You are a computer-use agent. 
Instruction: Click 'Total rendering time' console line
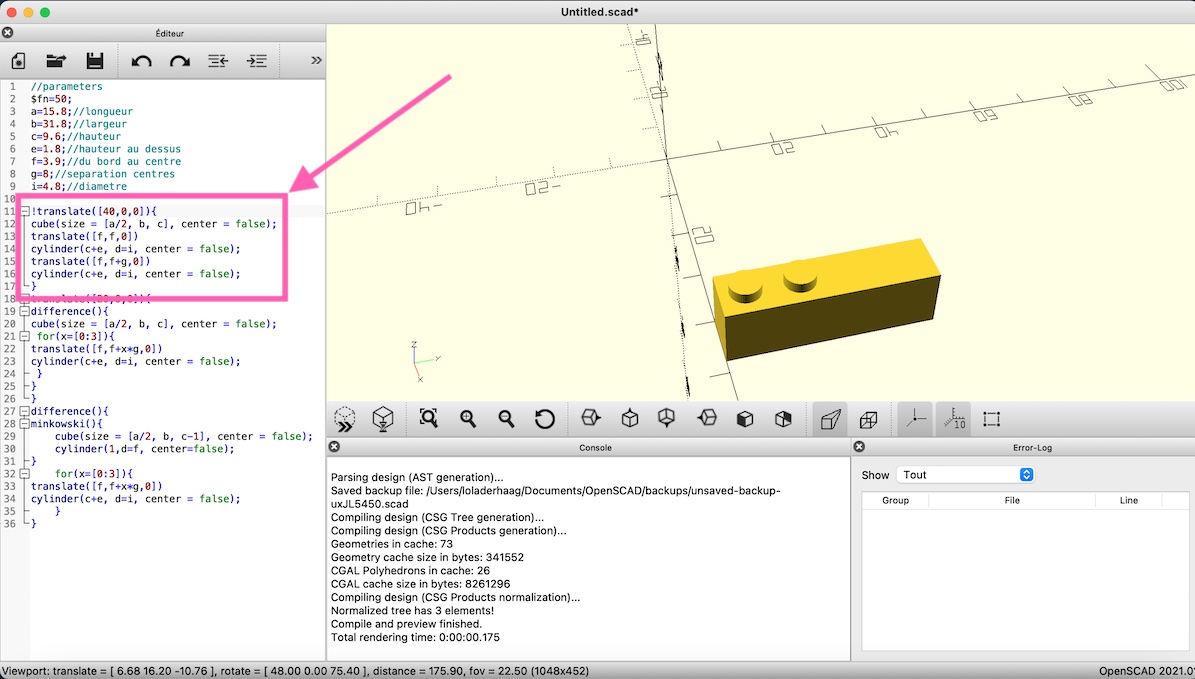[415, 637]
